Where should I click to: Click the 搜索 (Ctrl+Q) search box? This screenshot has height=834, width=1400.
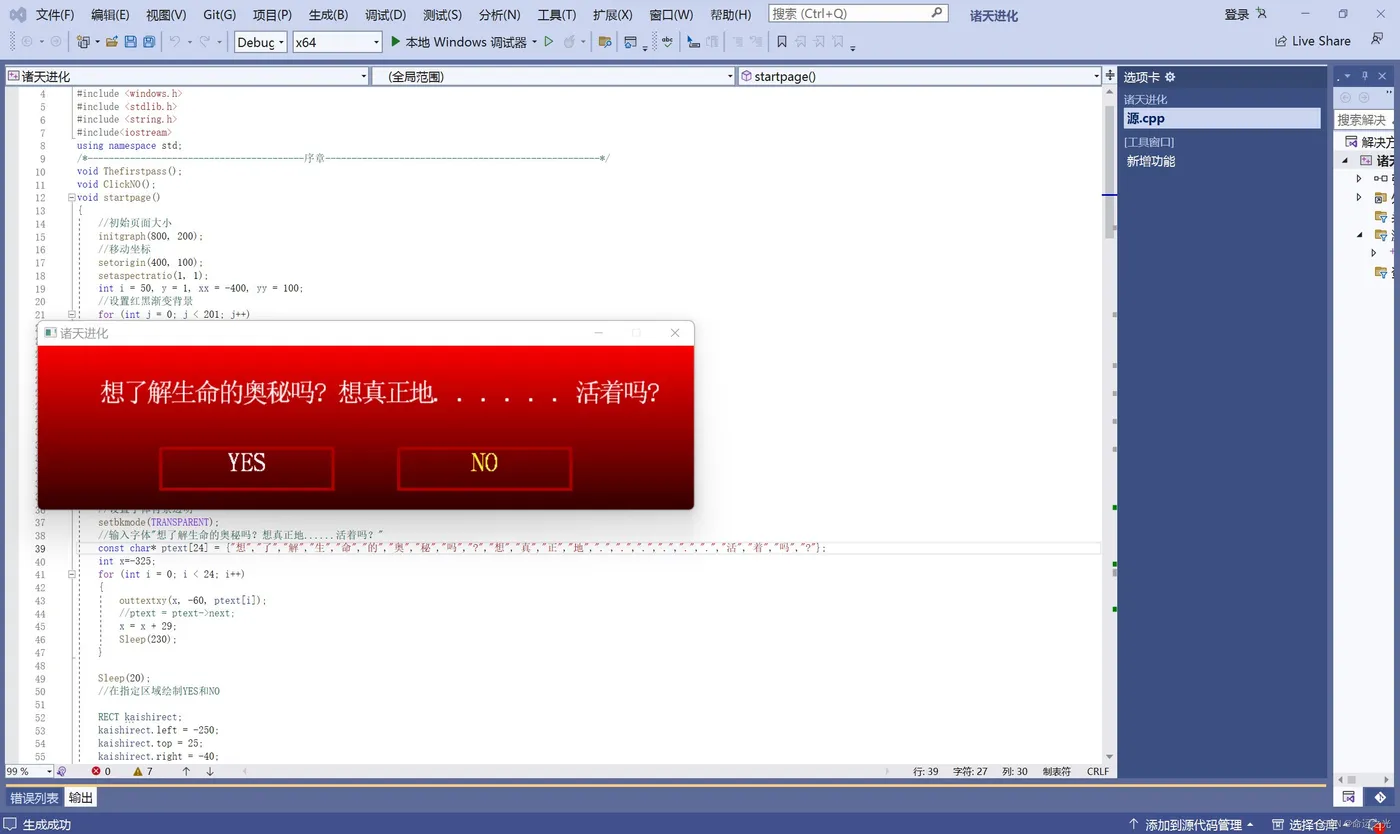point(858,13)
